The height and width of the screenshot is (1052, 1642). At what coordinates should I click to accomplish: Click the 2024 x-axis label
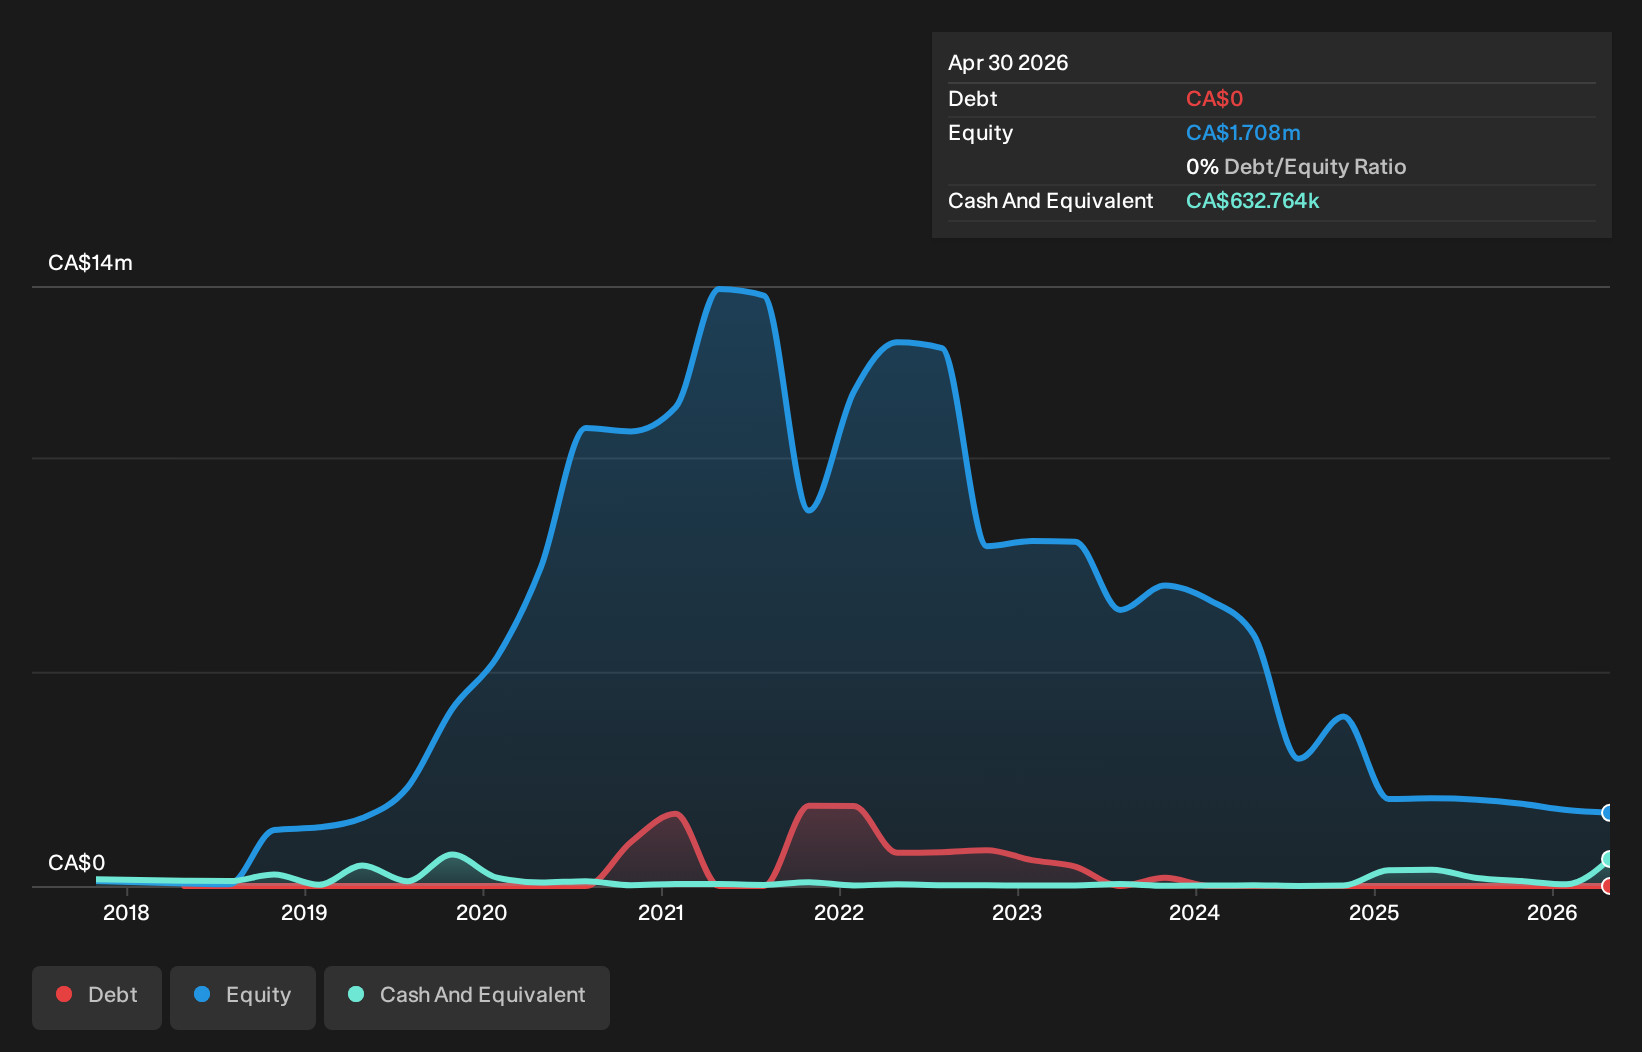pos(1195,913)
